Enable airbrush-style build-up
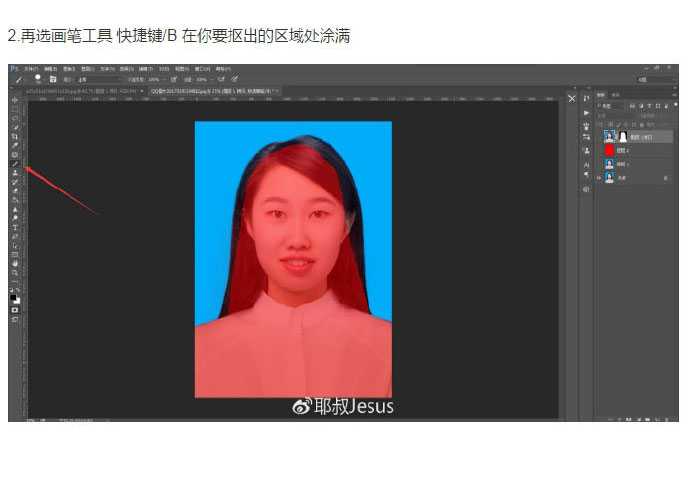This screenshot has width=690, height=489. [x=221, y=80]
